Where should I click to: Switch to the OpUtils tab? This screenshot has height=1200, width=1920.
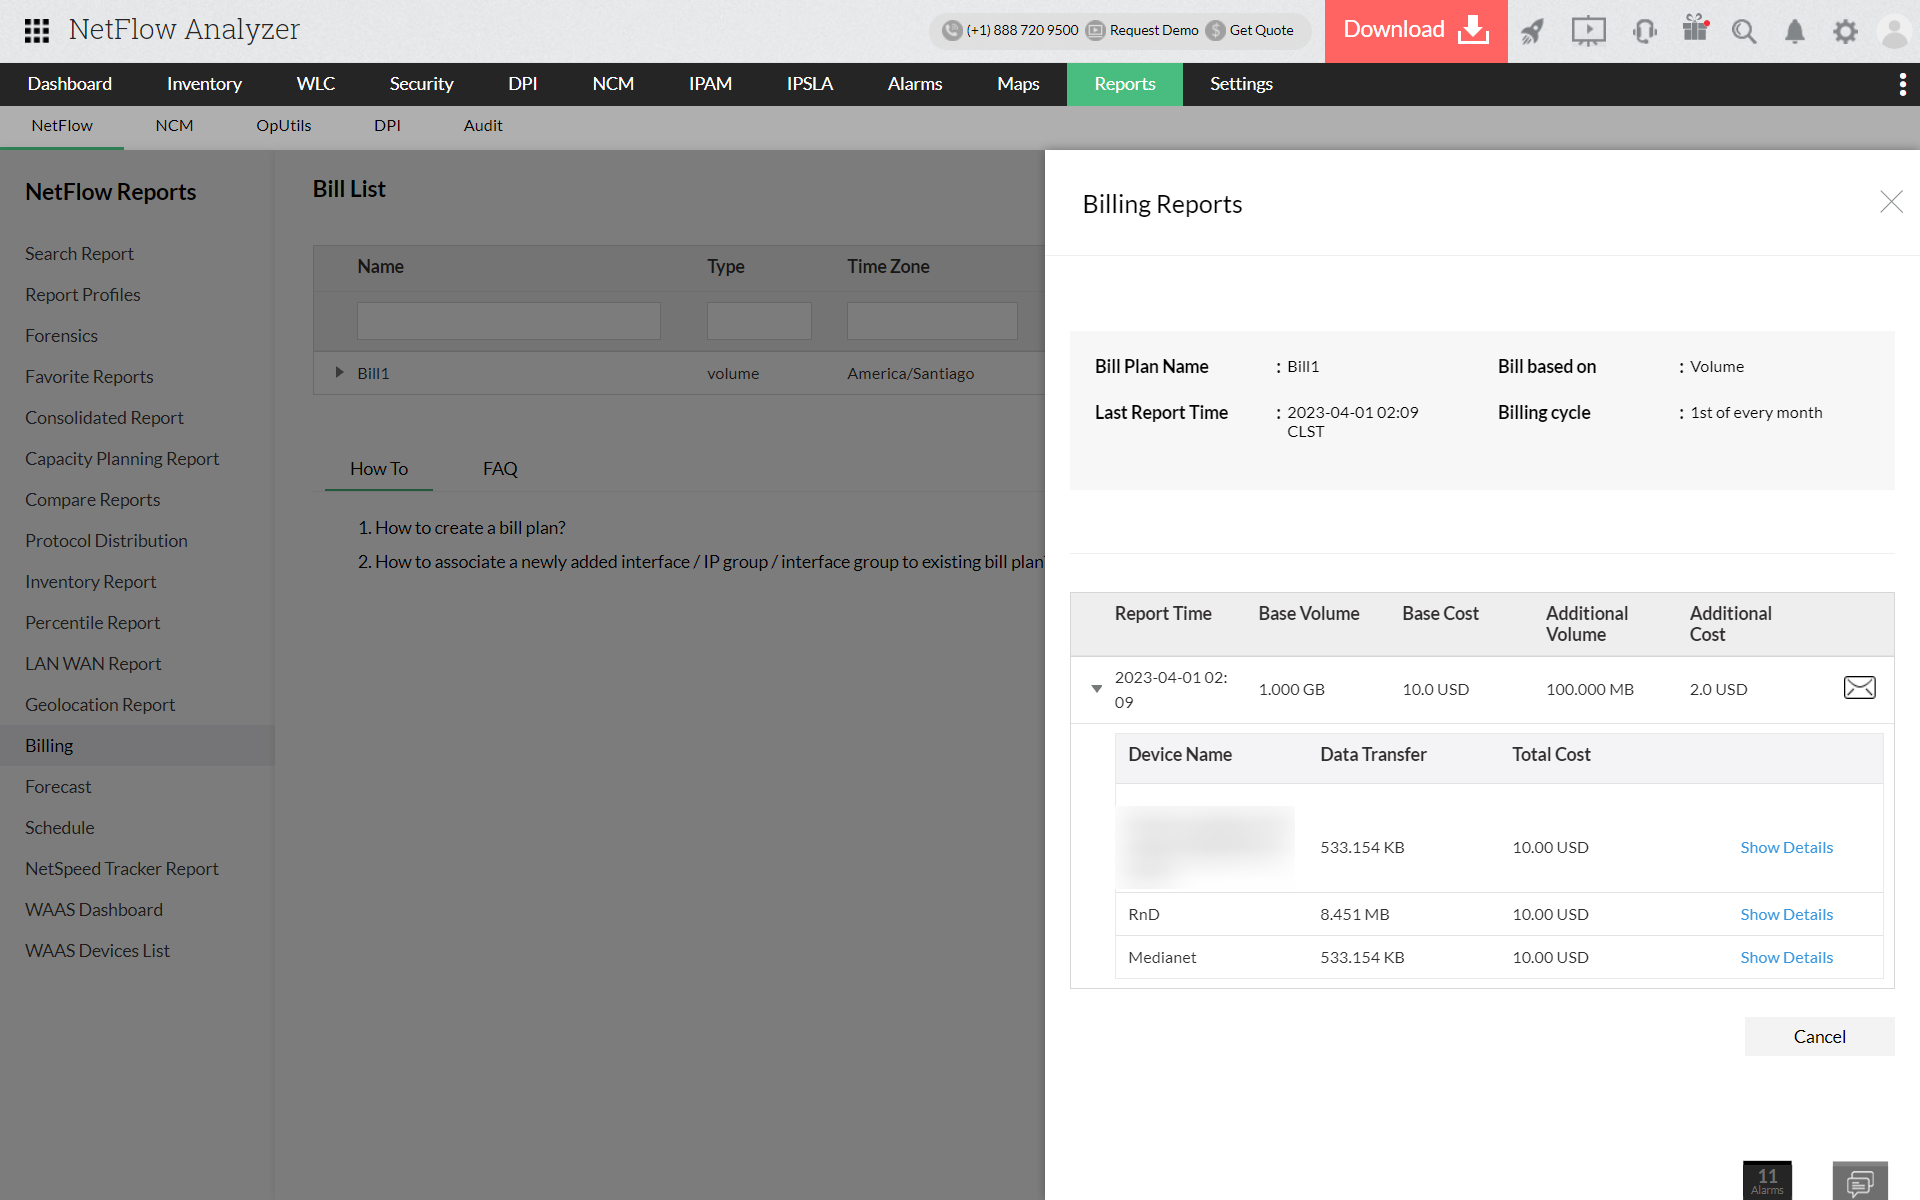[284, 126]
